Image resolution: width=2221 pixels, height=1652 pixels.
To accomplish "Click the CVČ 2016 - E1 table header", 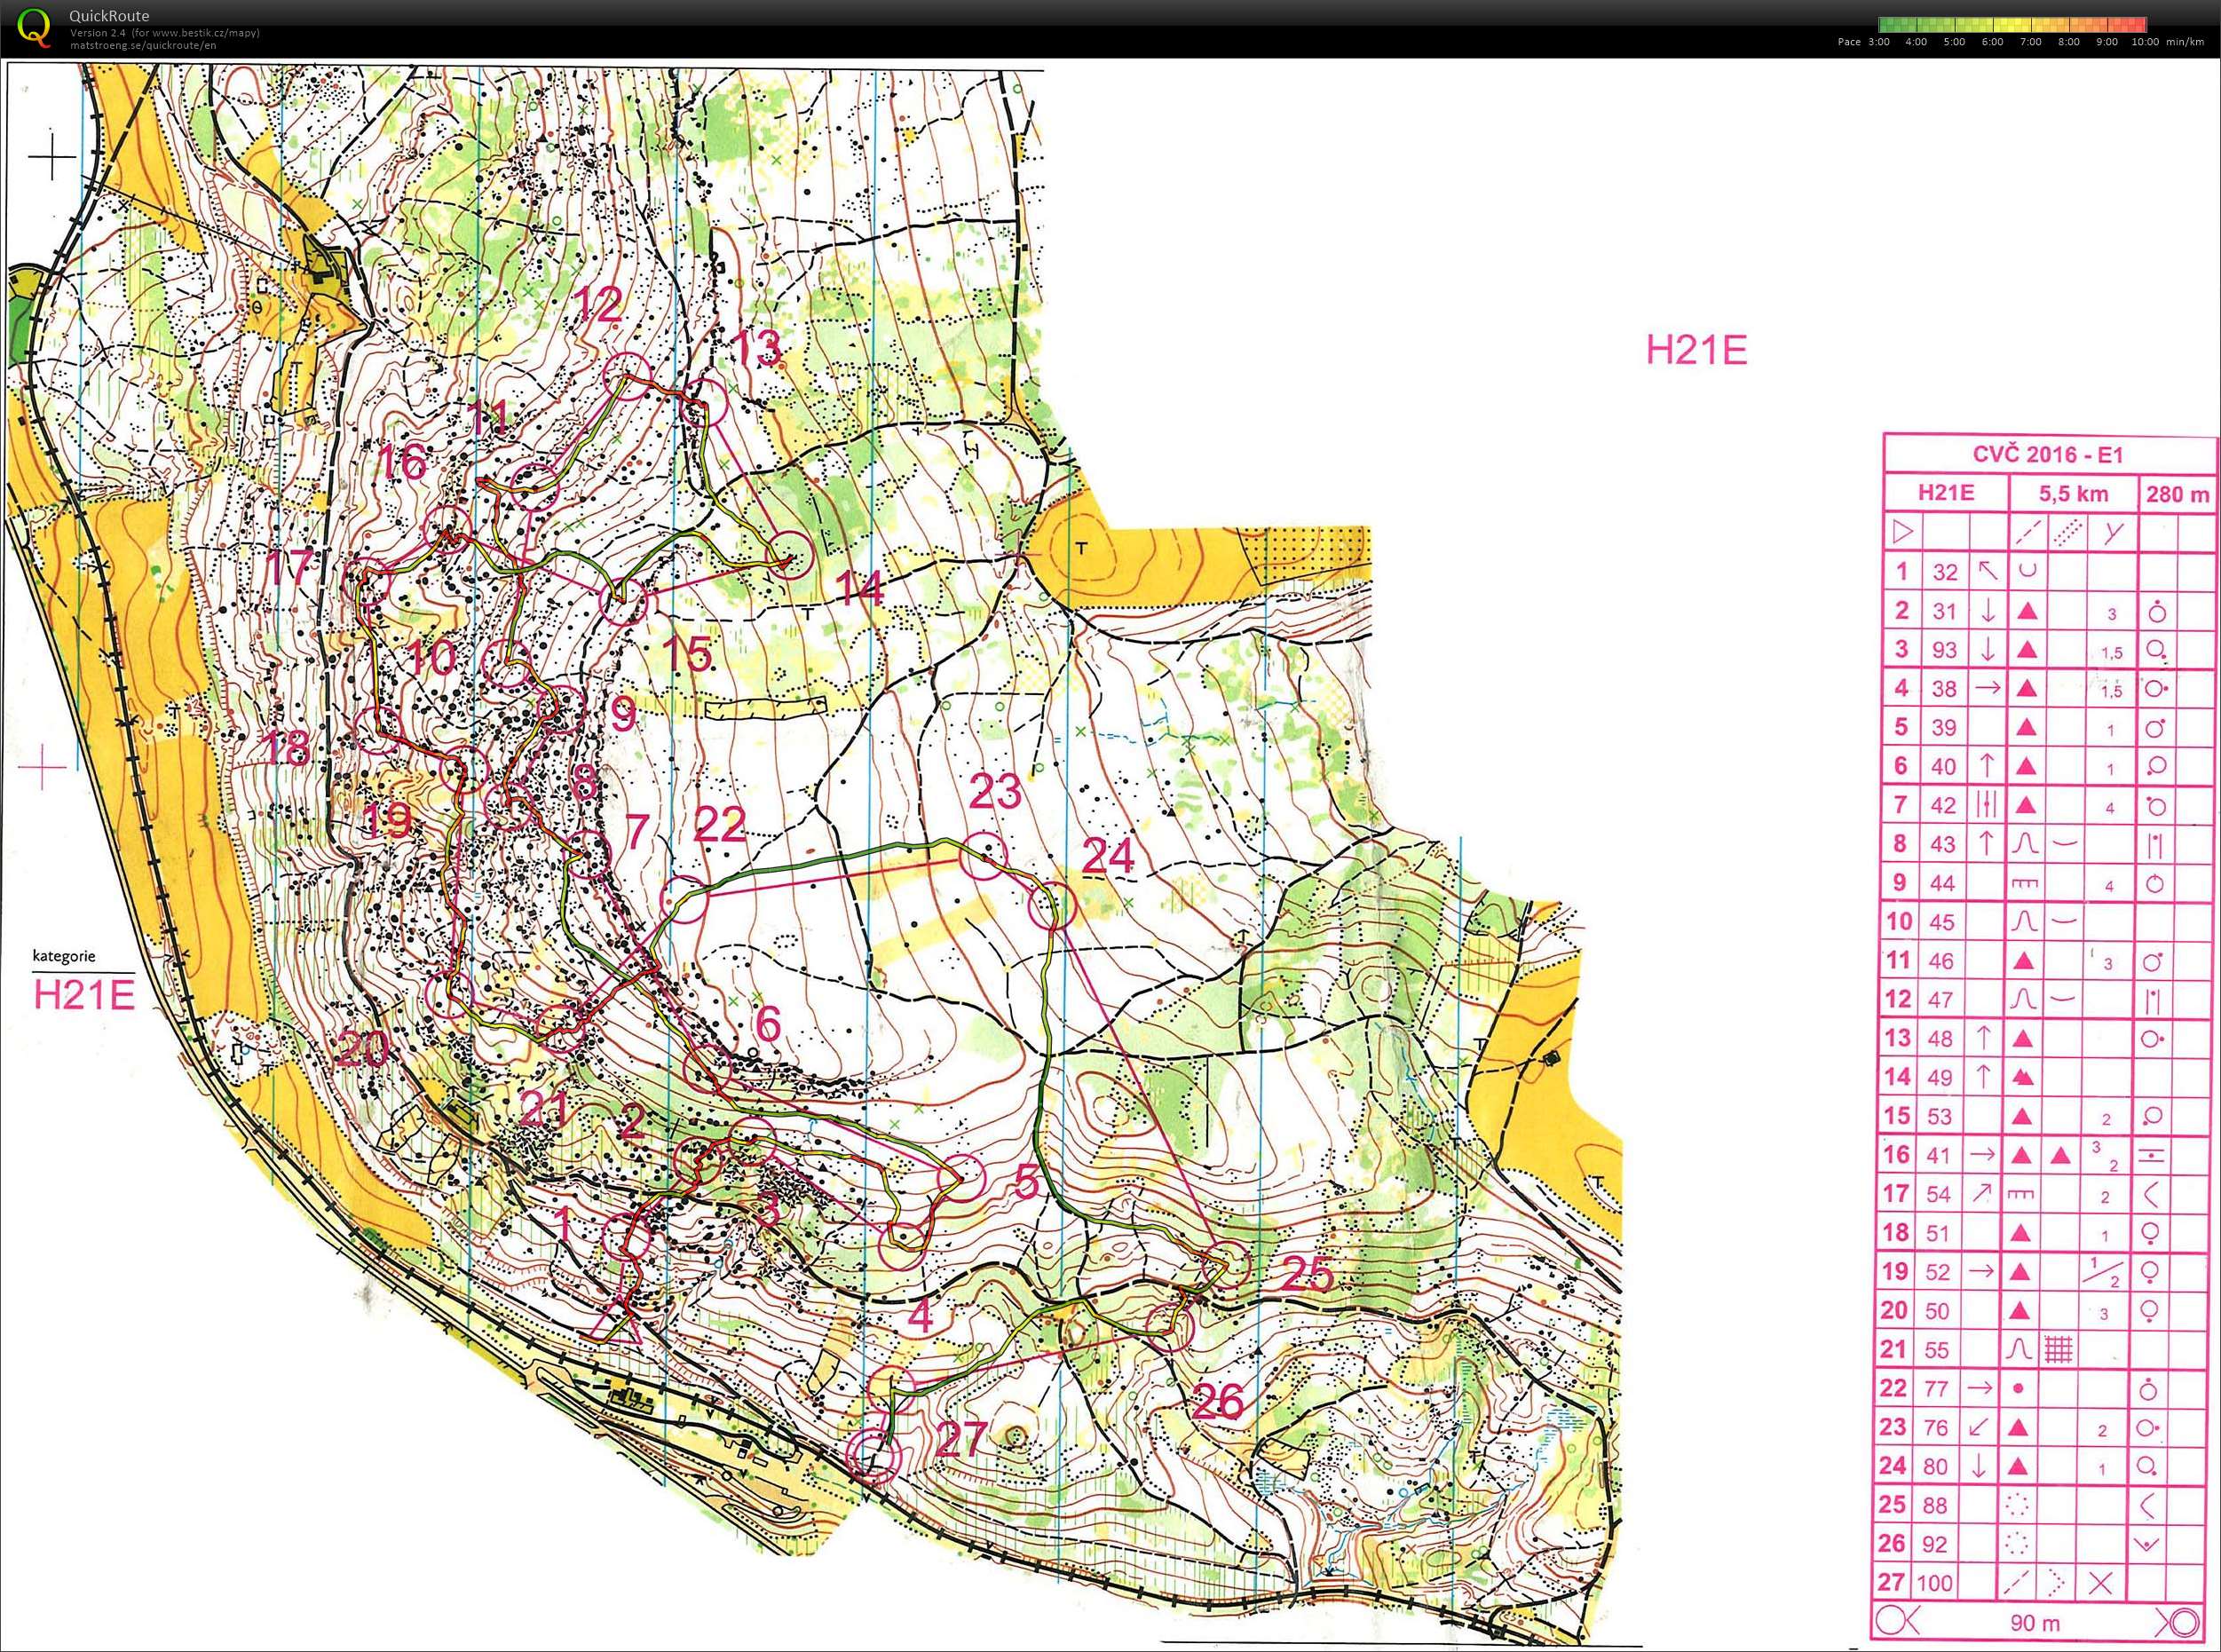I will [x=2047, y=455].
